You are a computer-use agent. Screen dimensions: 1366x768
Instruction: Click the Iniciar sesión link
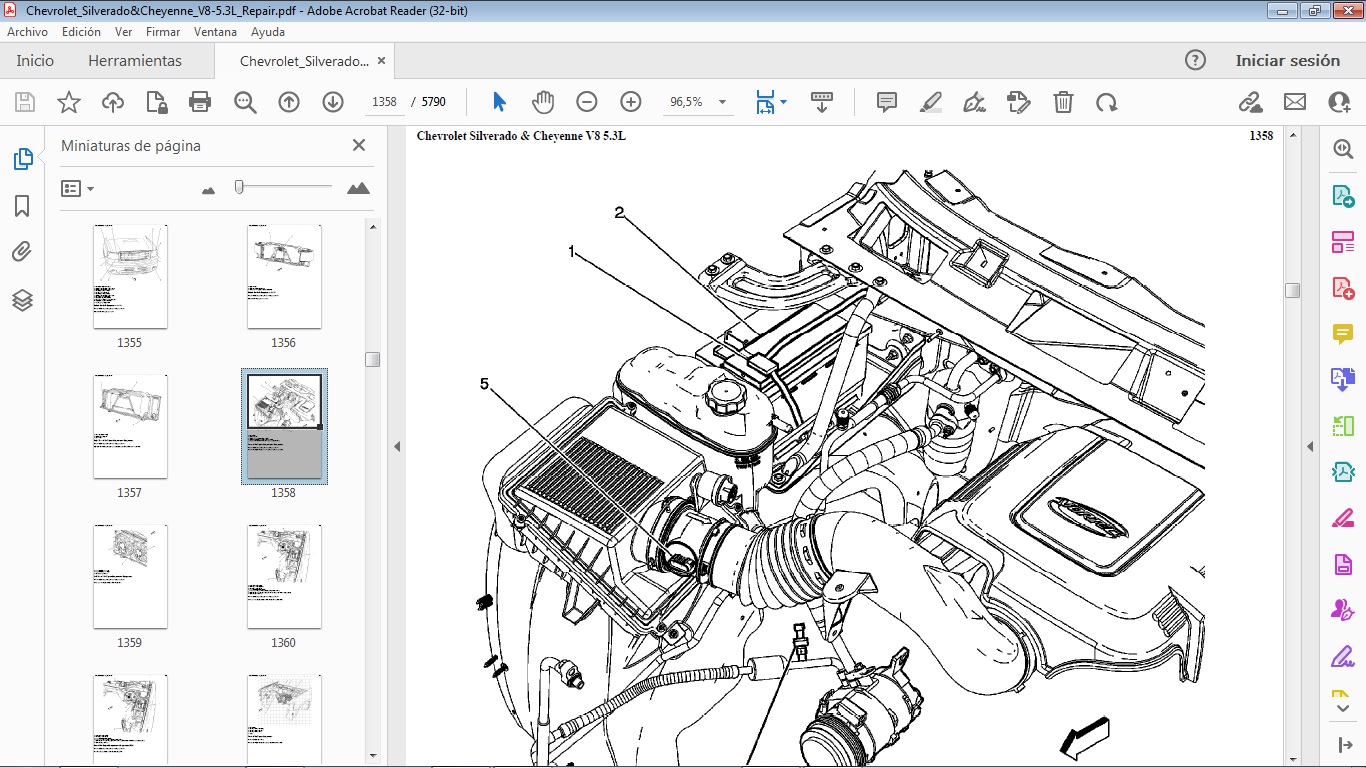point(1288,61)
